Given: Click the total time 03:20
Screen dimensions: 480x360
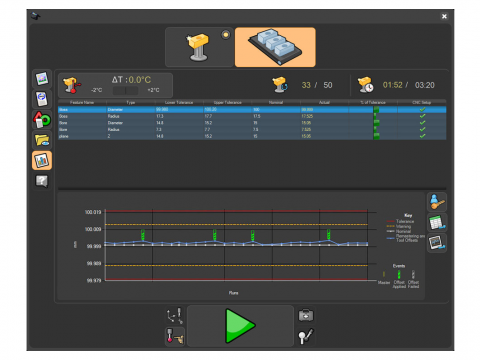Looking at the screenshot, I should (424, 85).
